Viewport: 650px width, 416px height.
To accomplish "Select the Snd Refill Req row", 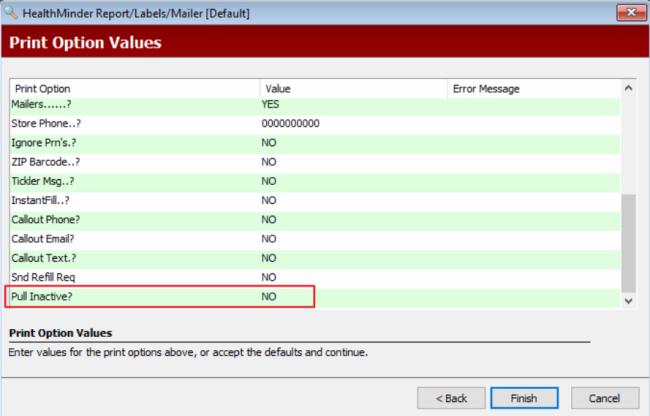I will [315, 278].
